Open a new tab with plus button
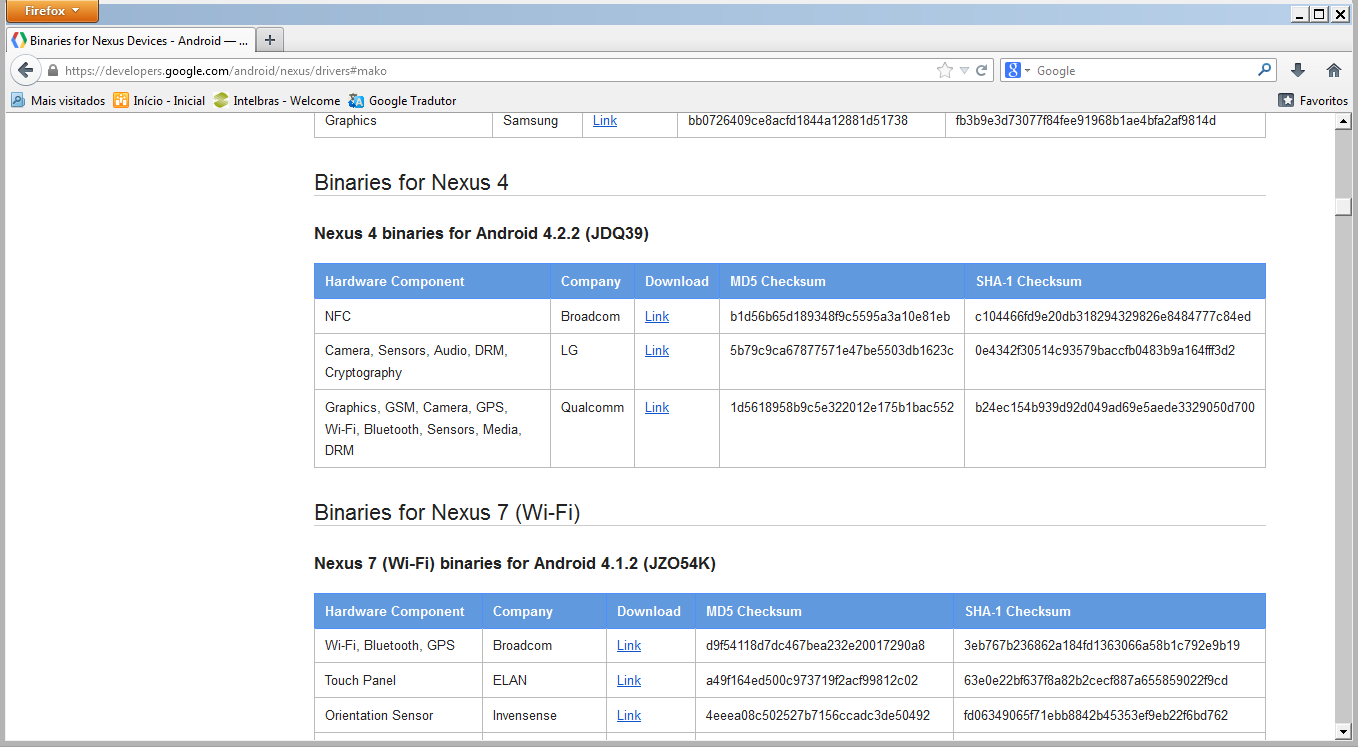This screenshot has height=747, width=1358. pyautogui.click(x=270, y=40)
